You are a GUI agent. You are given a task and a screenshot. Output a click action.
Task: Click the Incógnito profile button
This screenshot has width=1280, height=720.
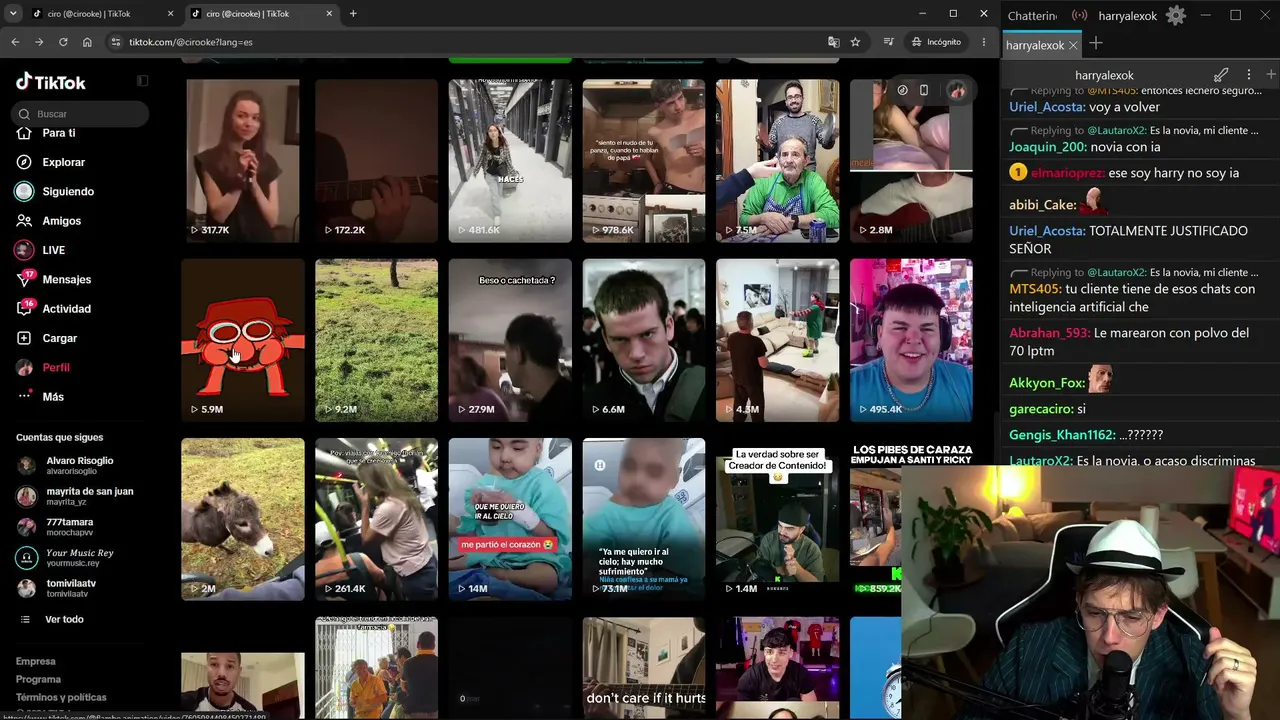[936, 42]
